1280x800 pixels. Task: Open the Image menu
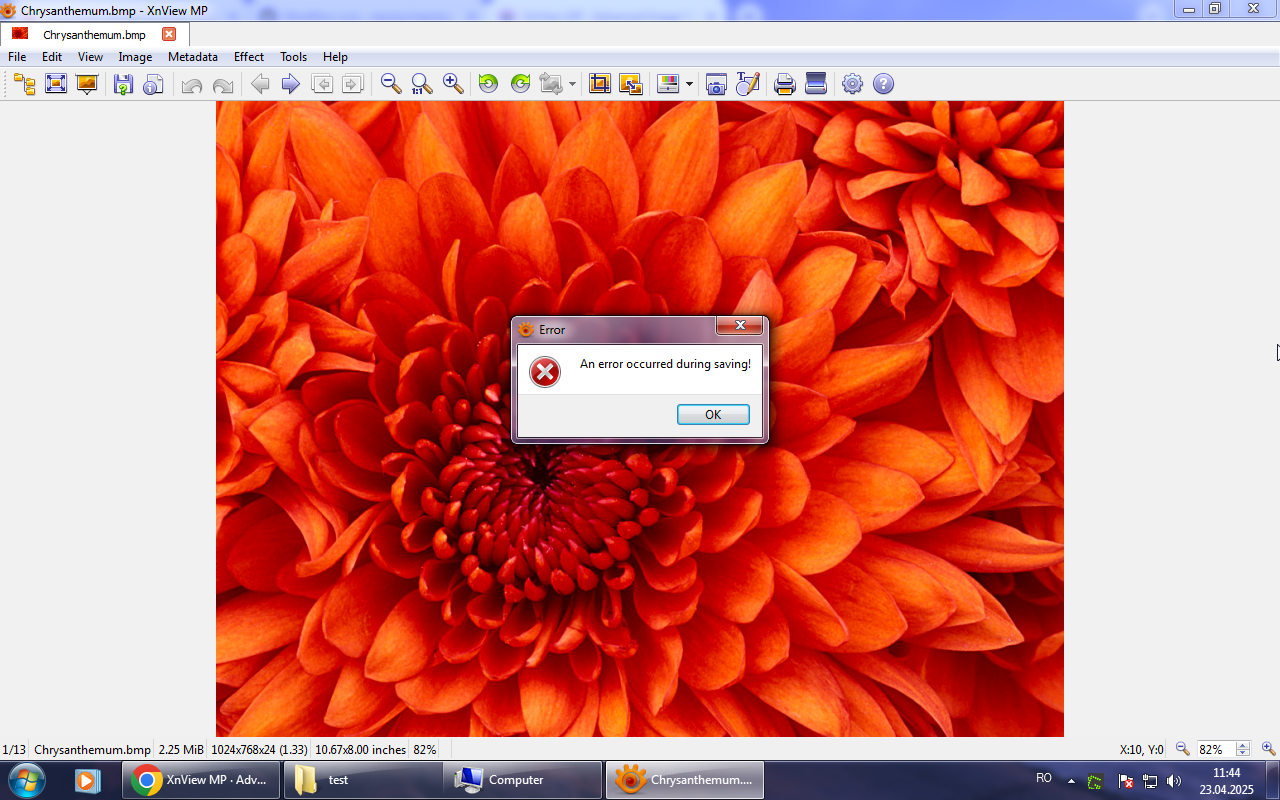coord(135,57)
